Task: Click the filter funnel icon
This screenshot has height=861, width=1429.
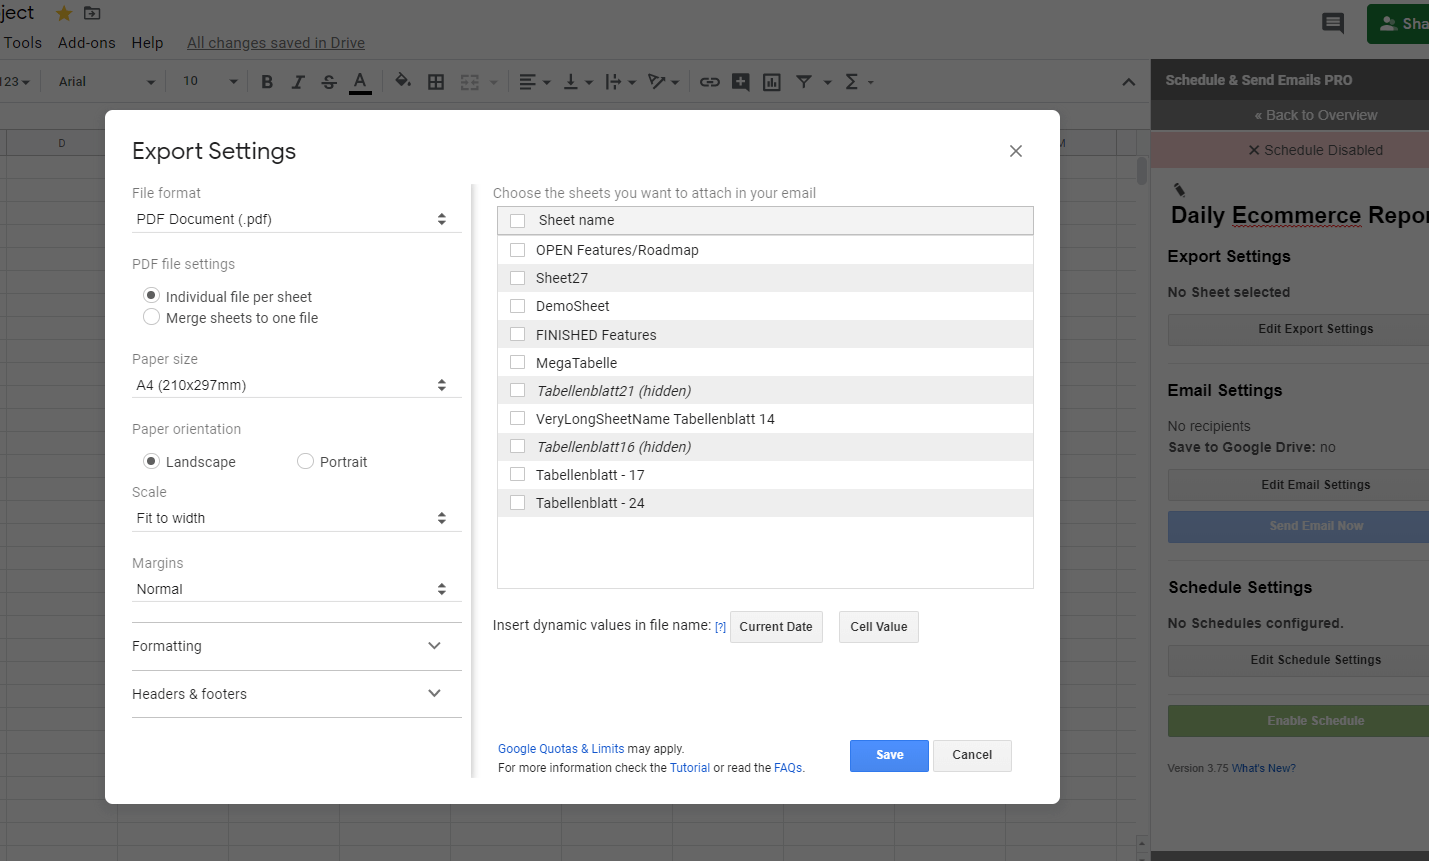Action: (803, 82)
